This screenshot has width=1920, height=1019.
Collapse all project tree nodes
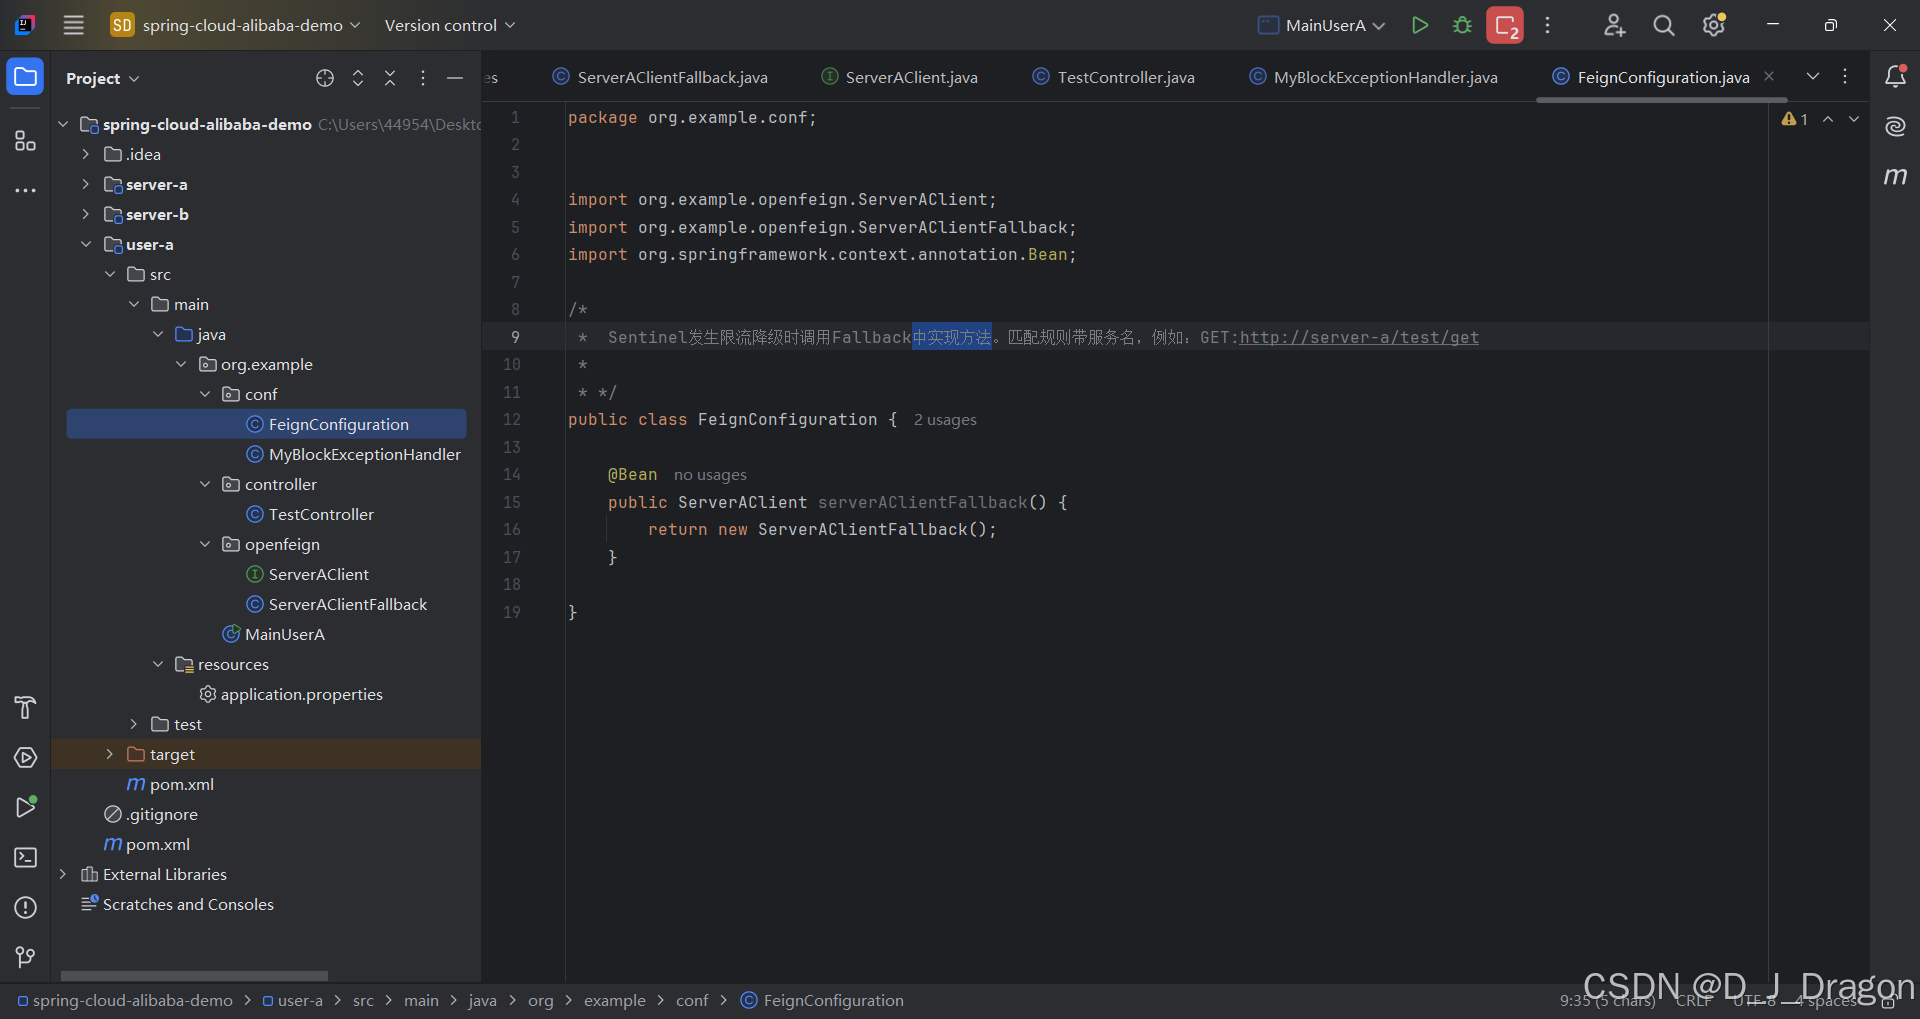click(x=390, y=78)
